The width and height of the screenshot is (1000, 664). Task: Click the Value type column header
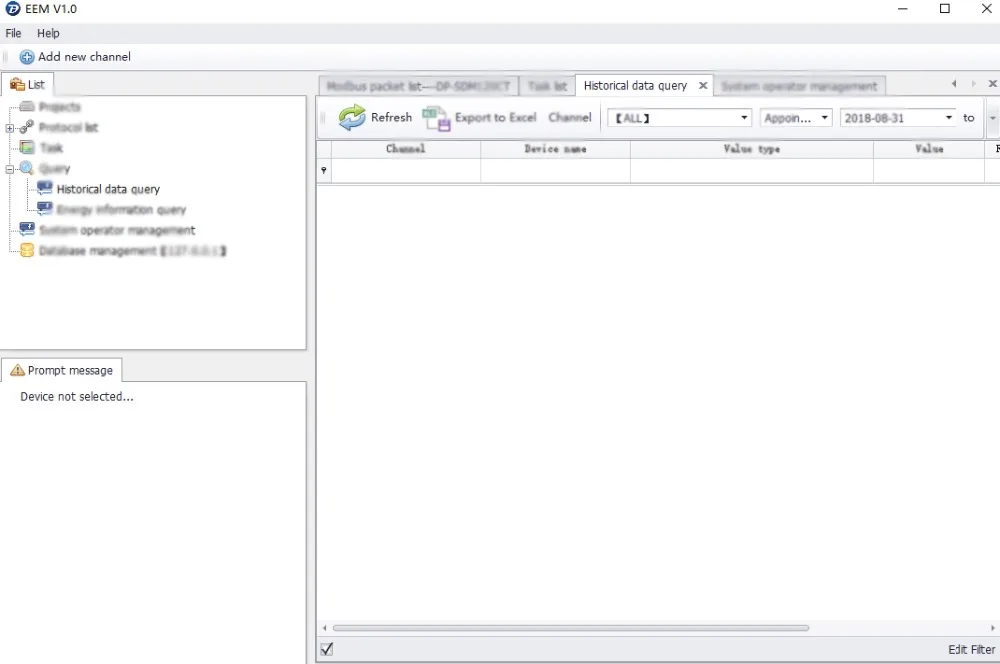click(752, 149)
